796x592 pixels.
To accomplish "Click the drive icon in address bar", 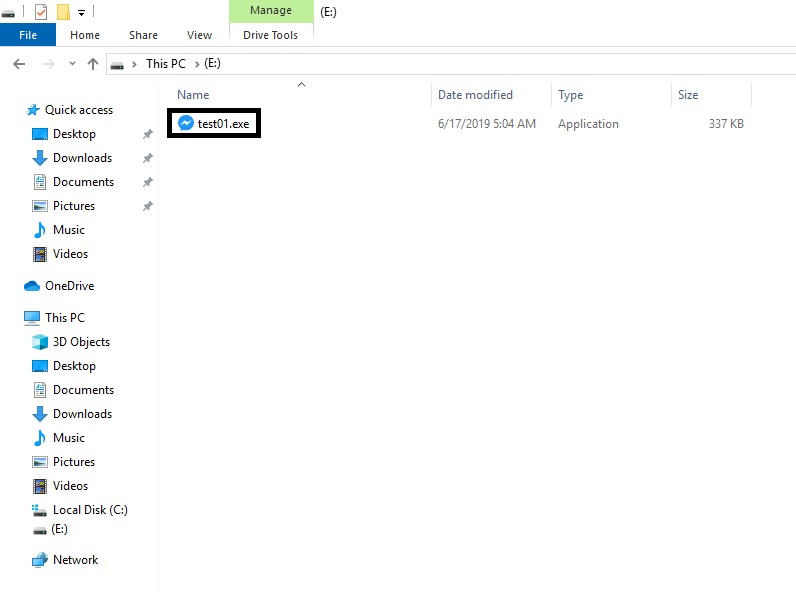I will (117, 65).
